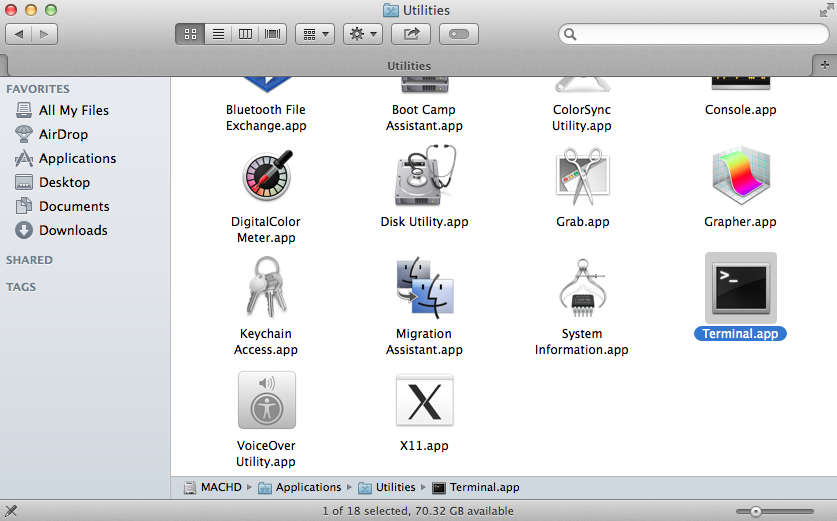This screenshot has height=521, width=837.
Task: Click the Bluetooth File Exchange.app label
Action: click(266, 117)
